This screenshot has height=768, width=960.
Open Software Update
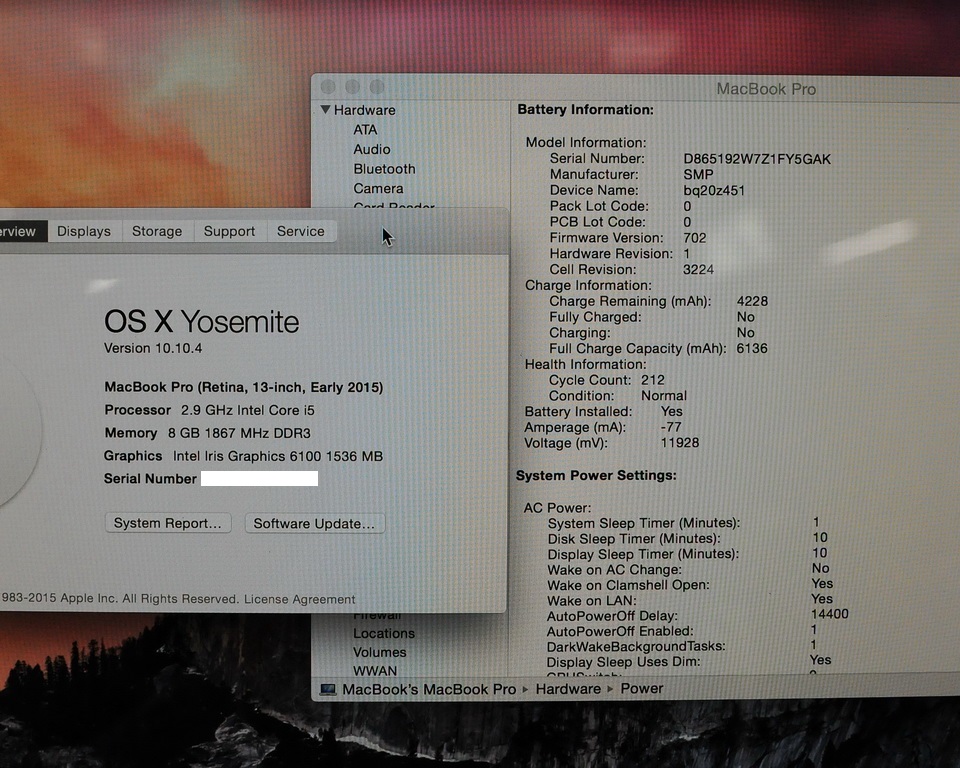[314, 524]
